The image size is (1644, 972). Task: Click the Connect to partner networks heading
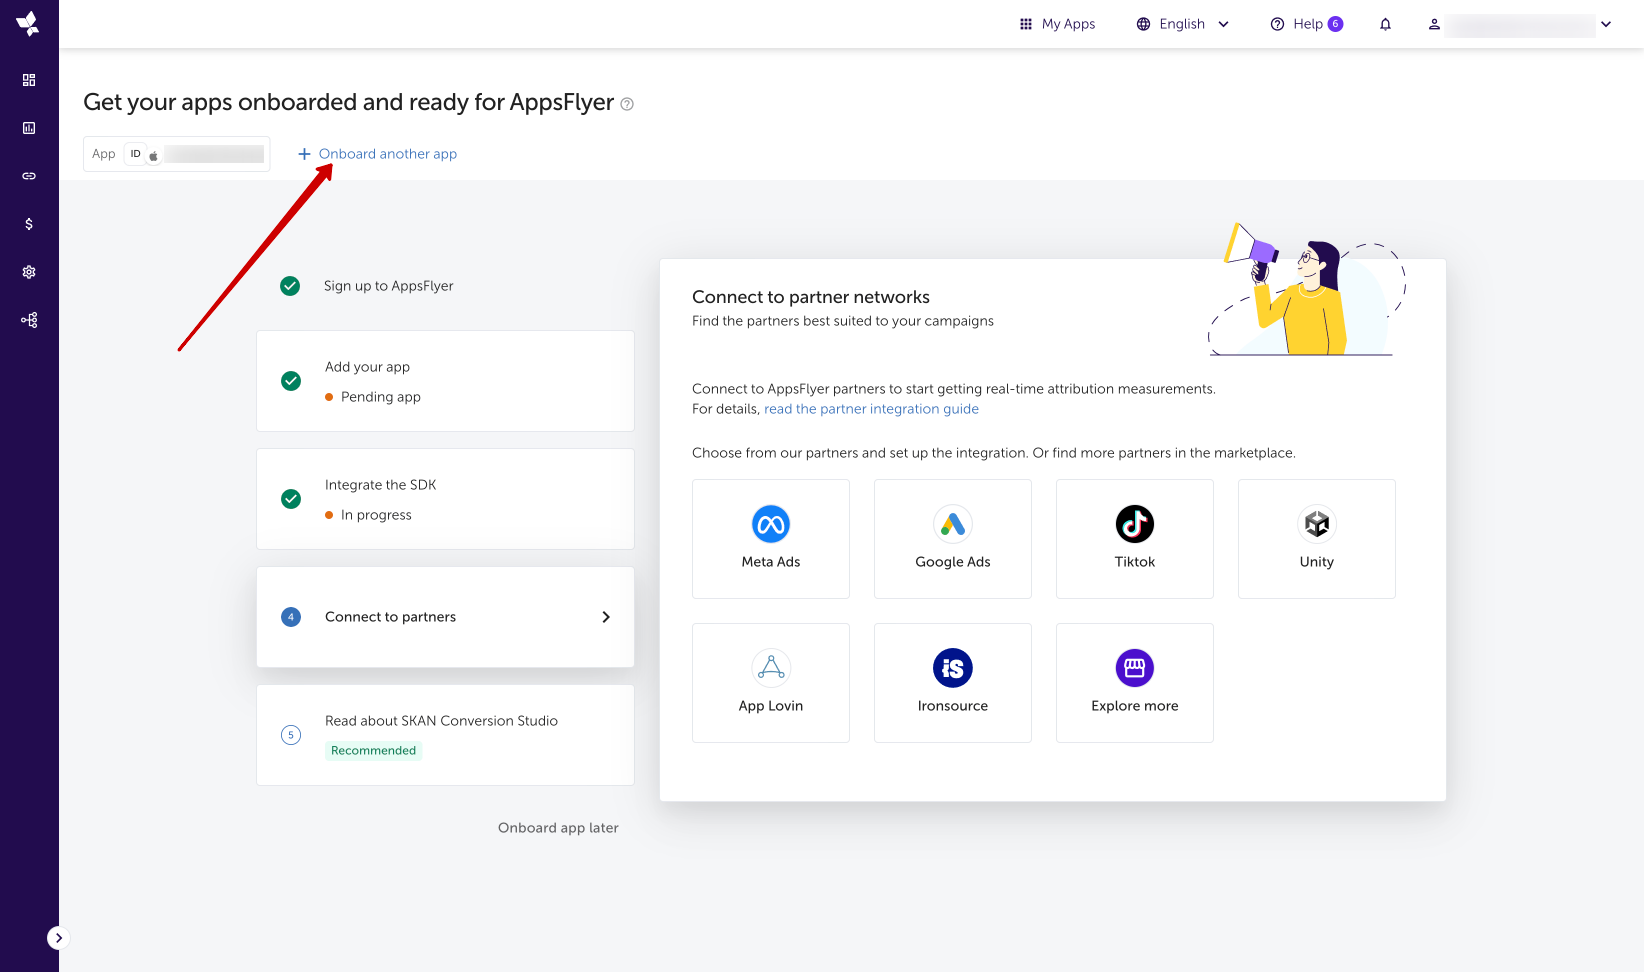point(811,297)
